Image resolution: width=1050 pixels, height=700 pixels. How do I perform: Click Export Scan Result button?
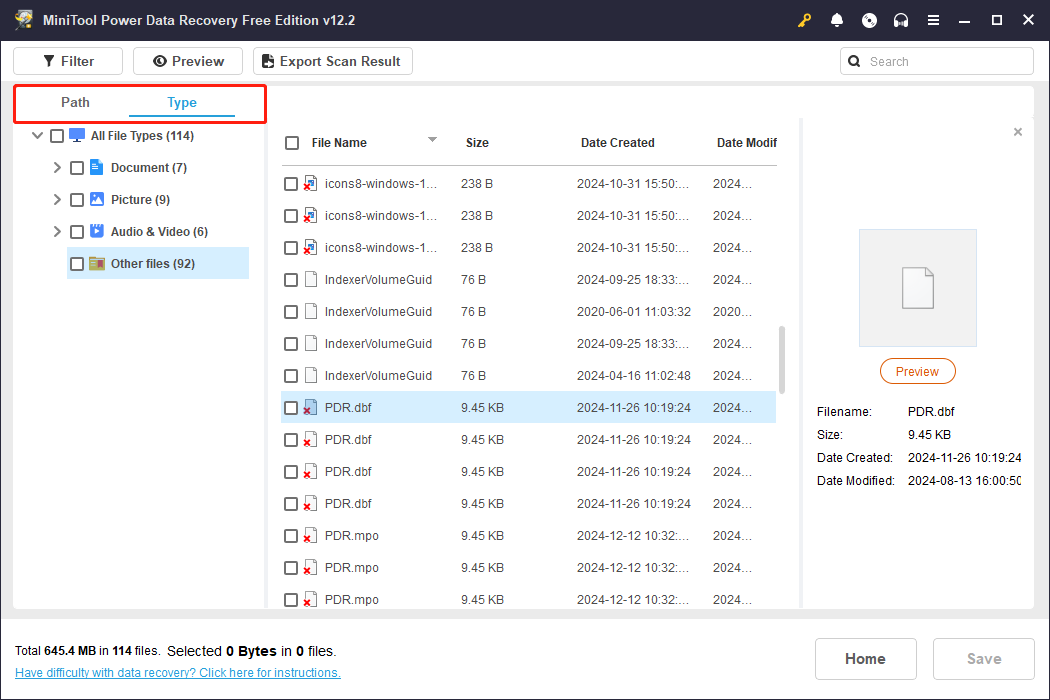tap(333, 61)
